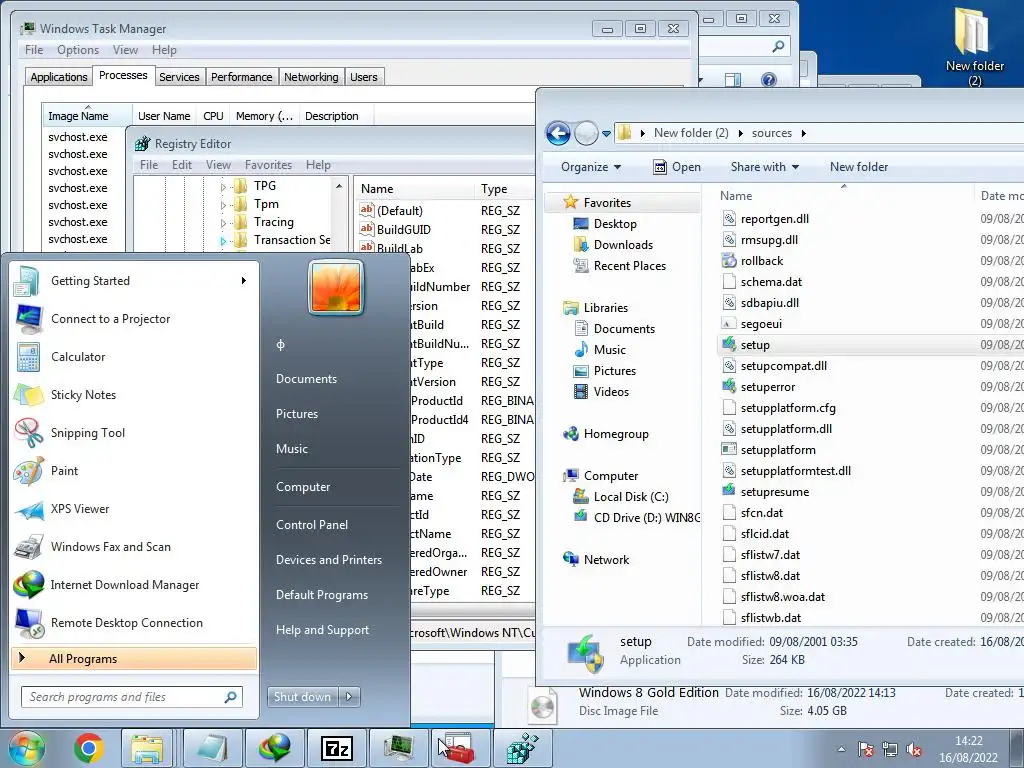Screen dimensions: 1024x768
Task: Click New folder in Explorer toolbar
Action: click(x=859, y=167)
